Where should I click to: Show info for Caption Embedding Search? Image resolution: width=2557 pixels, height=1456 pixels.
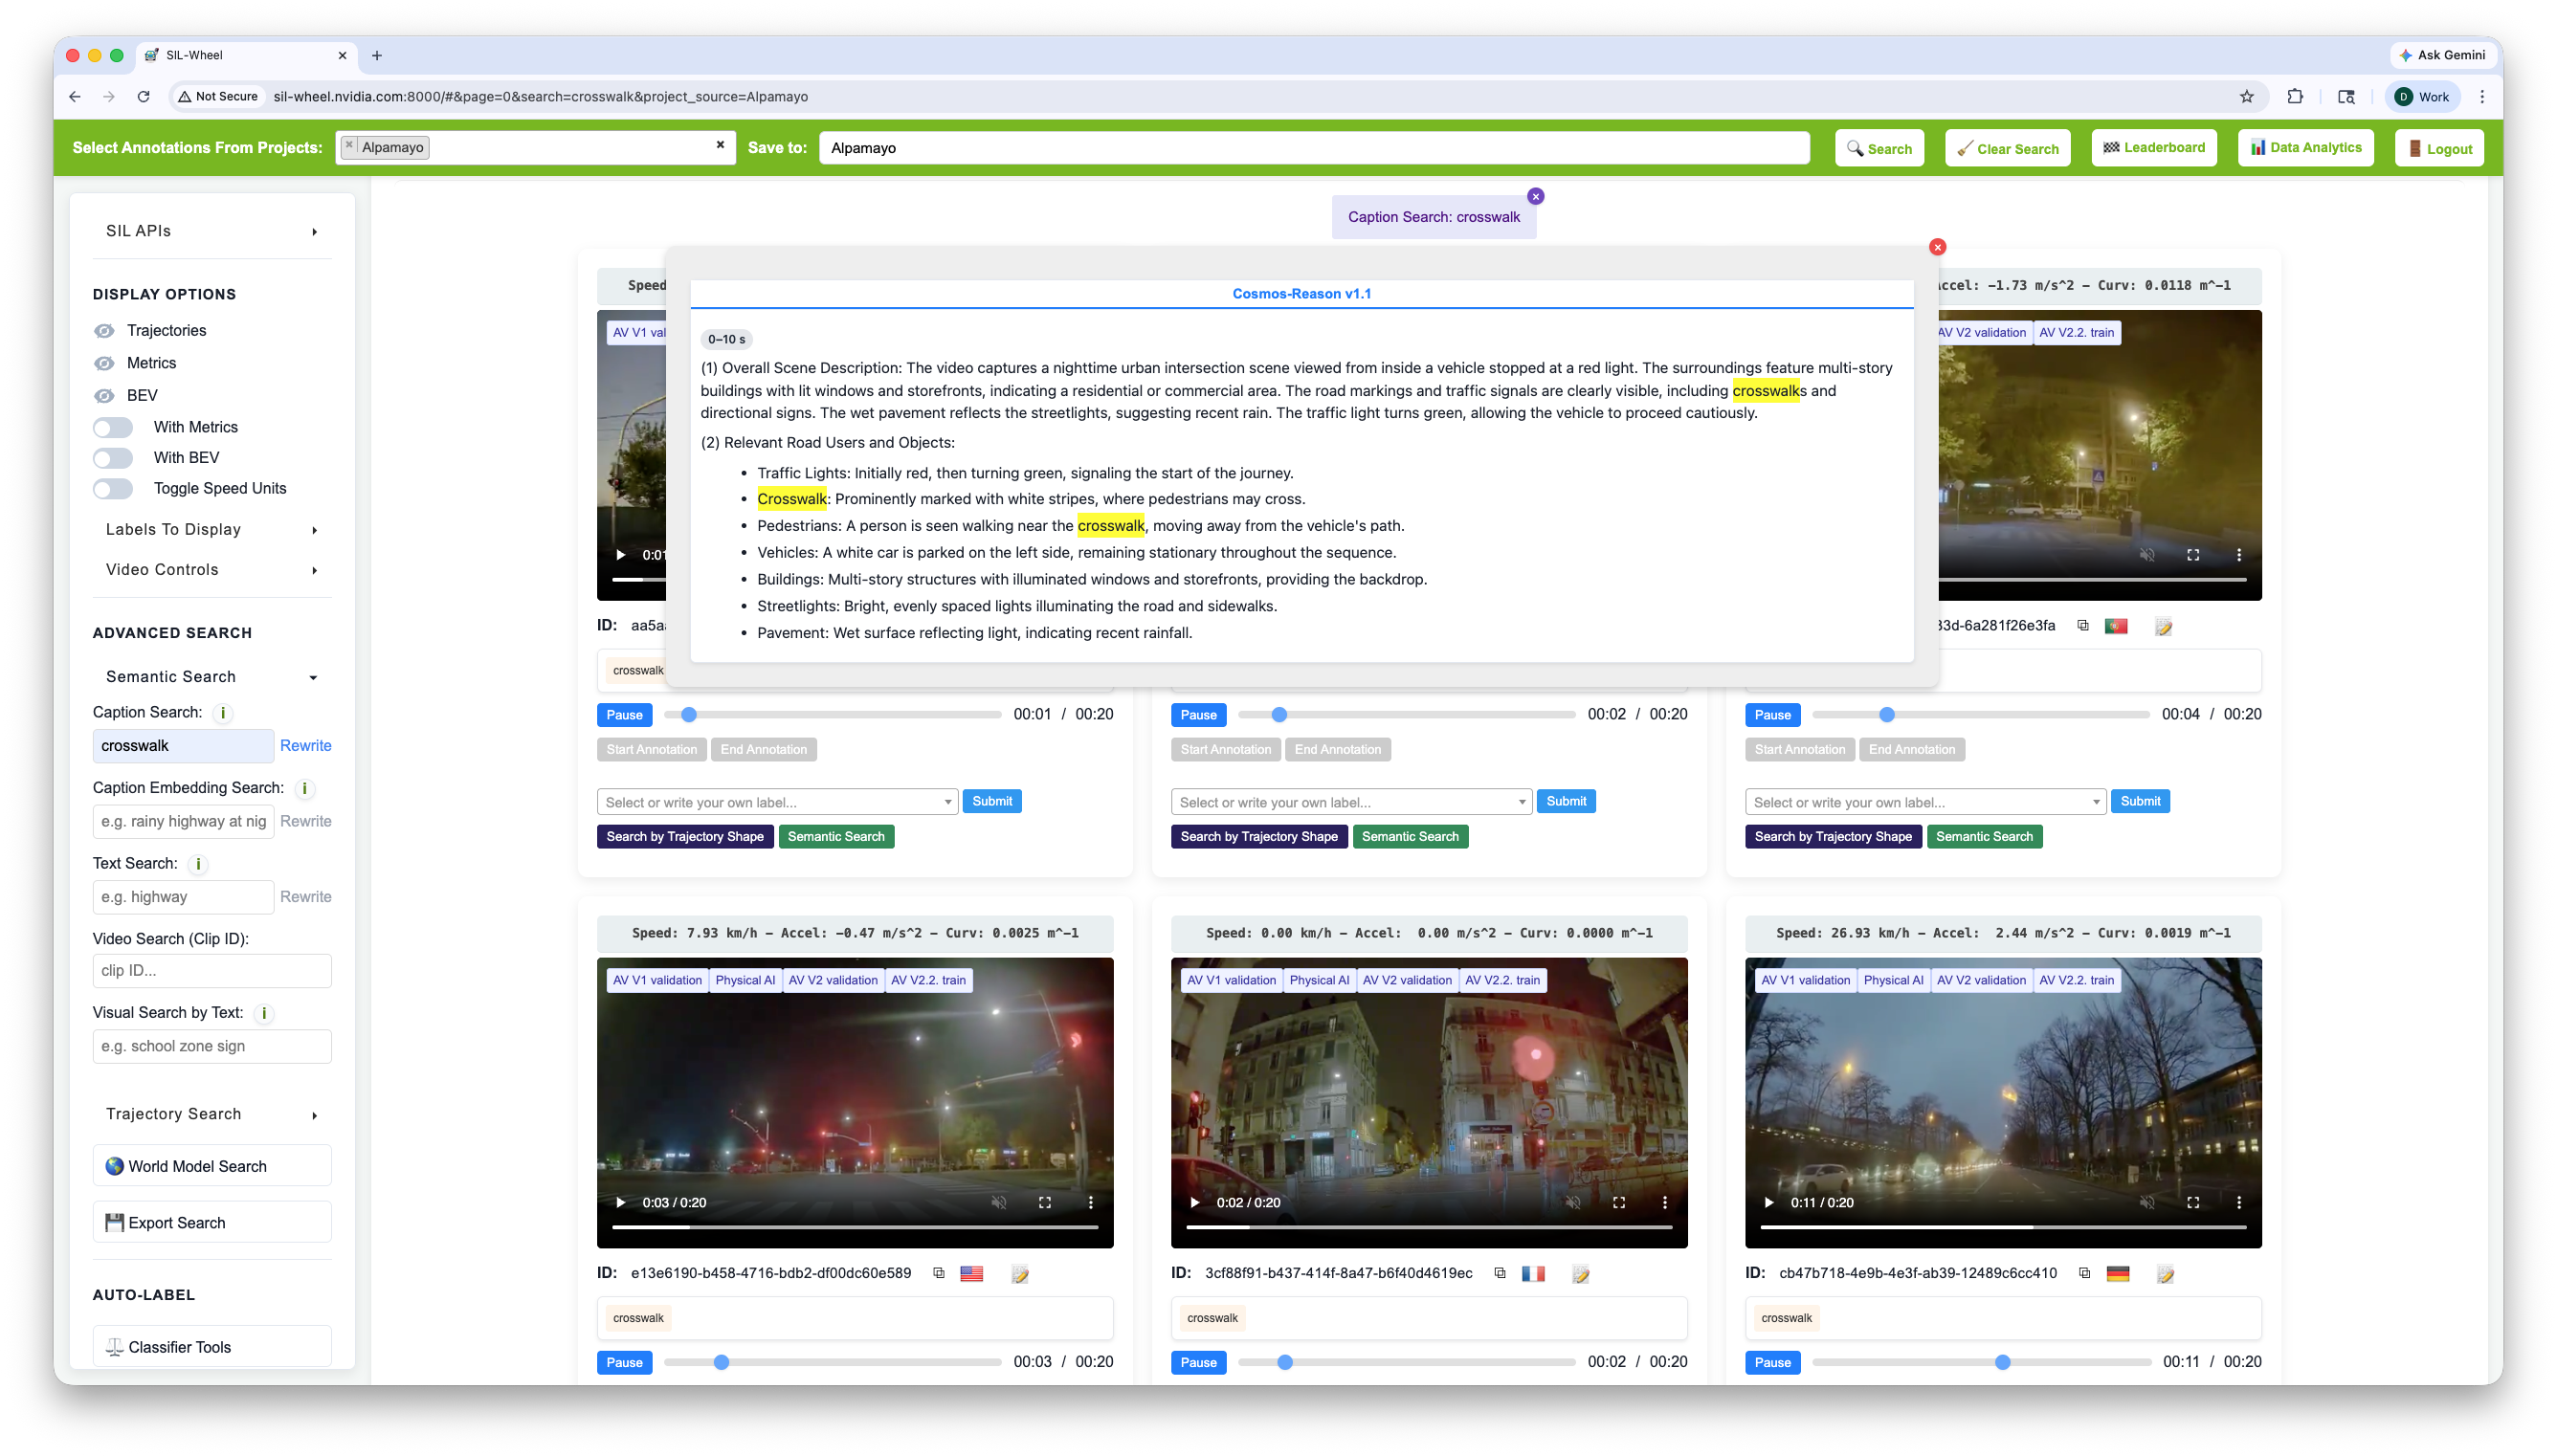304,788
